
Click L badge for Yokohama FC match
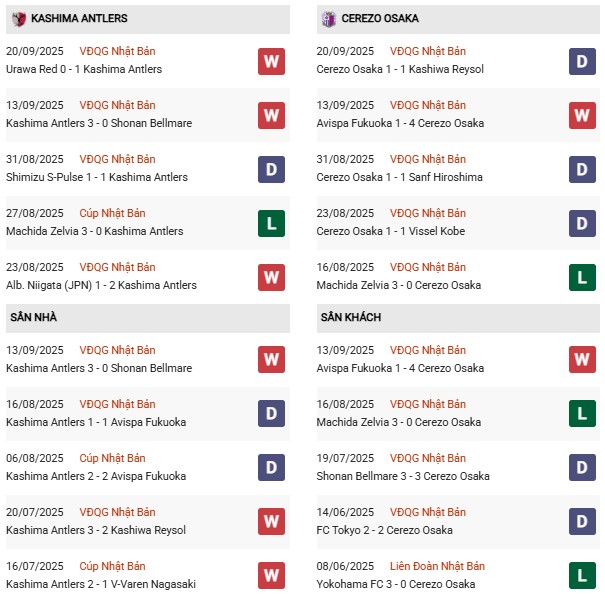coord(582,576)
